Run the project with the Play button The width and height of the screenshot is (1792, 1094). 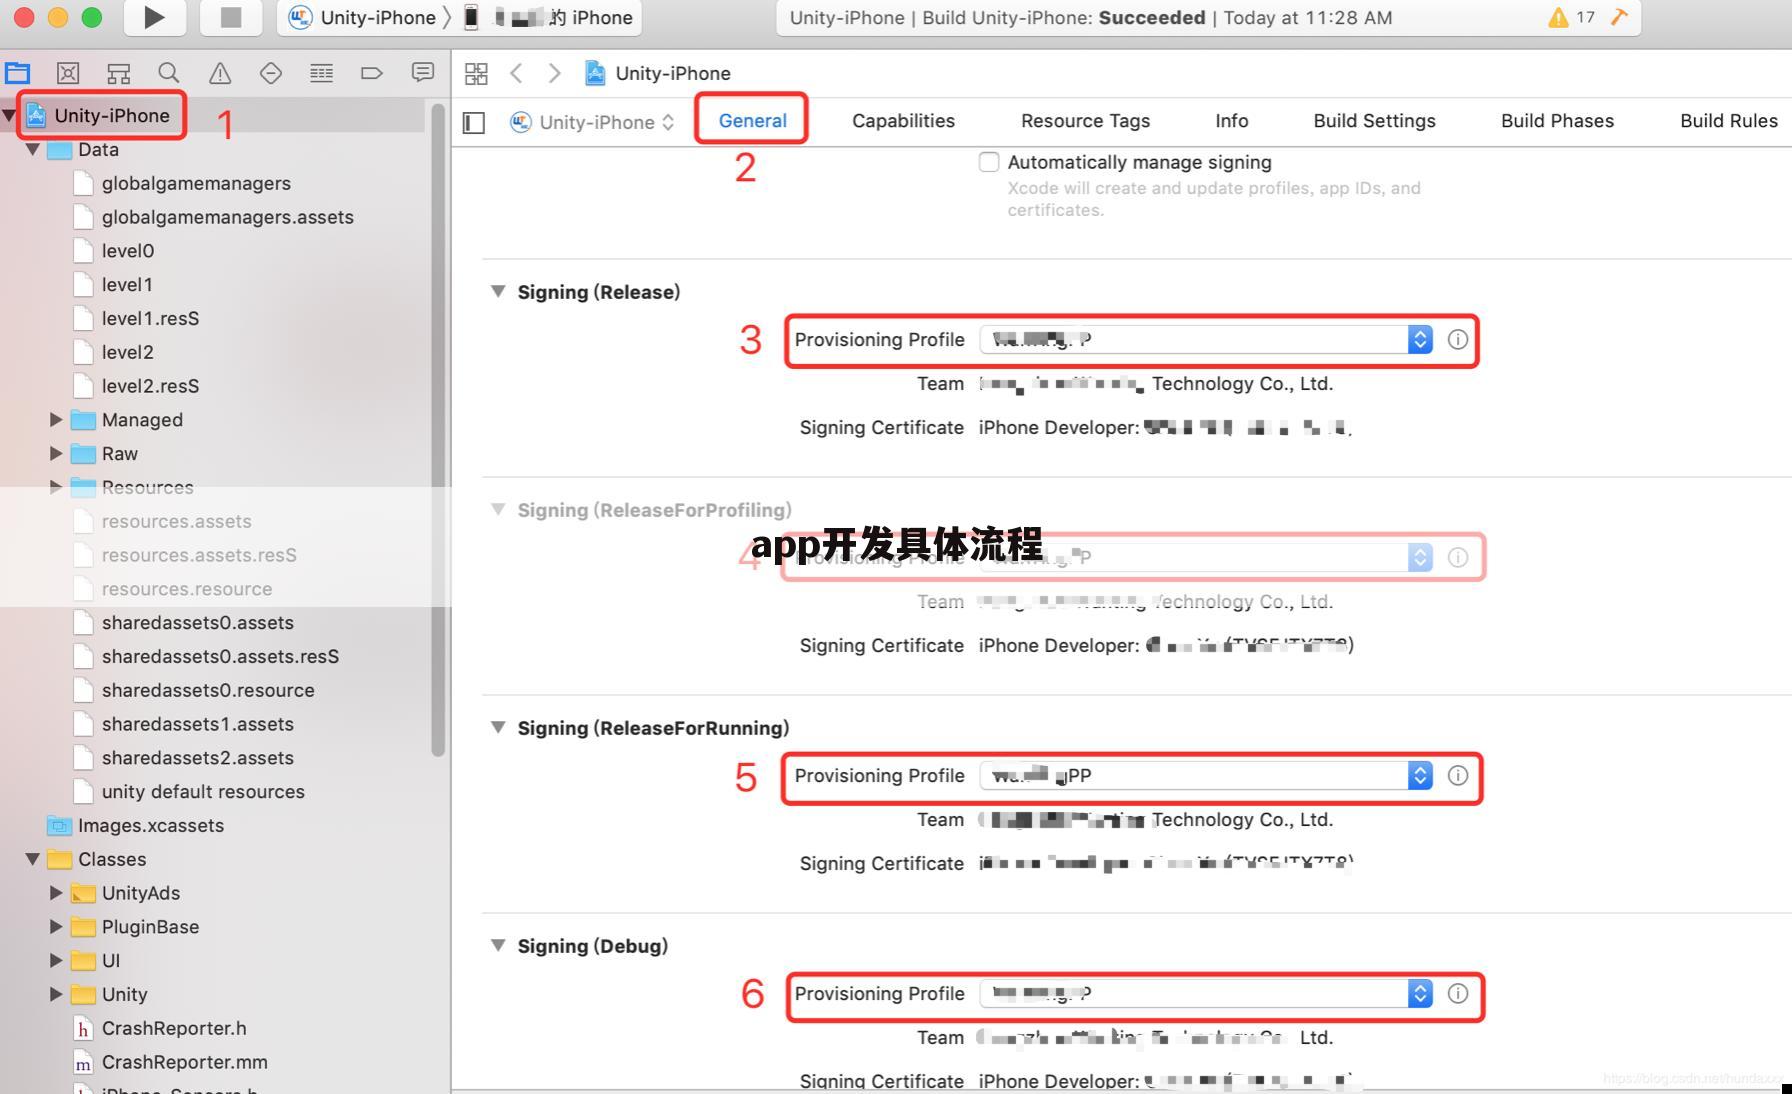click(153, 17)
